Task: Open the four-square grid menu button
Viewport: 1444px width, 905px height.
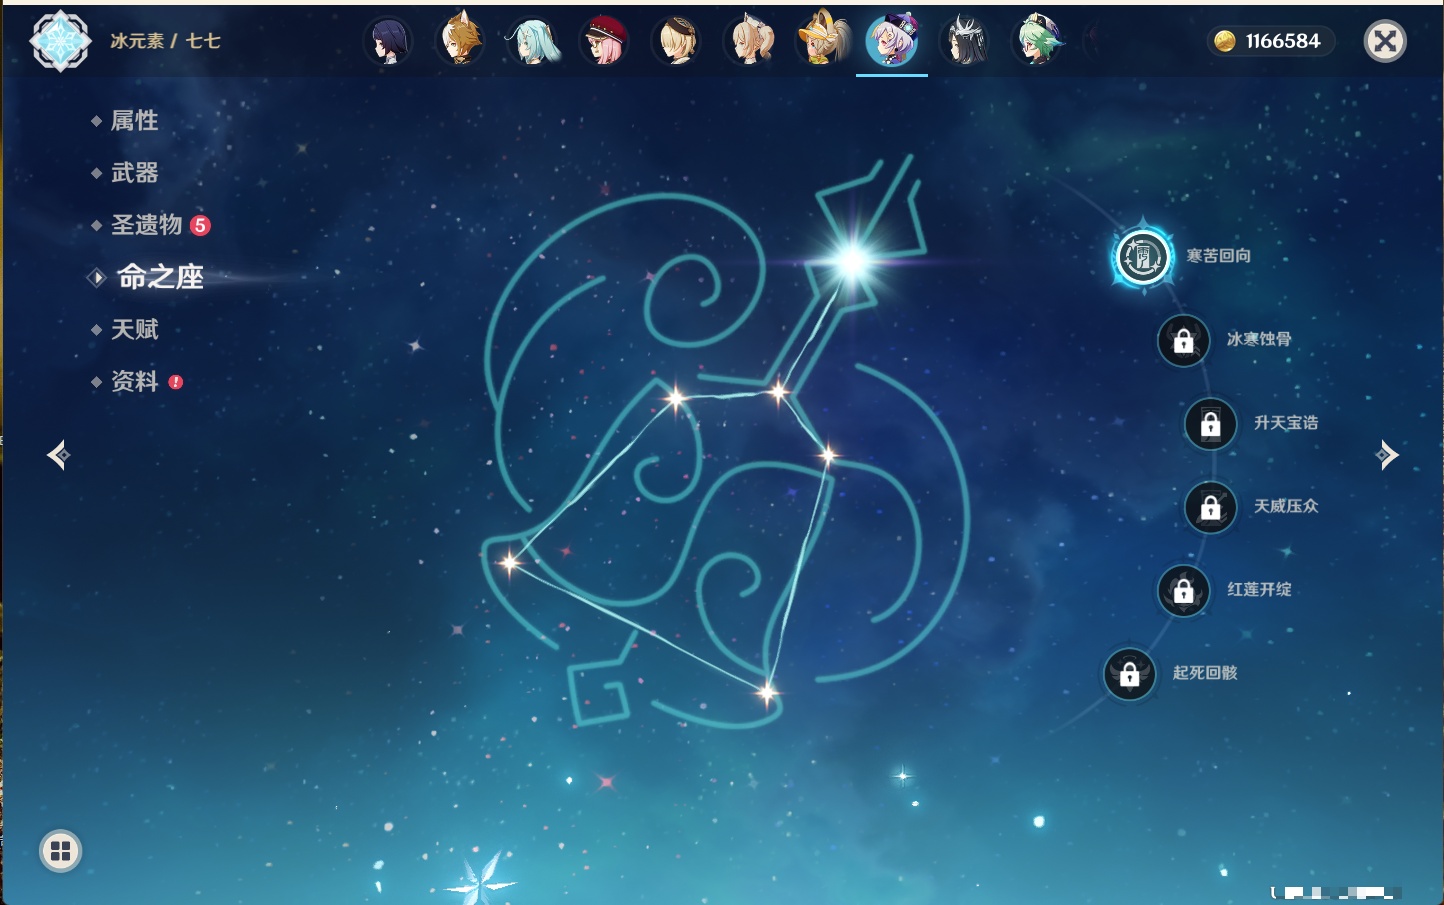Action: (x=60, y=851)
